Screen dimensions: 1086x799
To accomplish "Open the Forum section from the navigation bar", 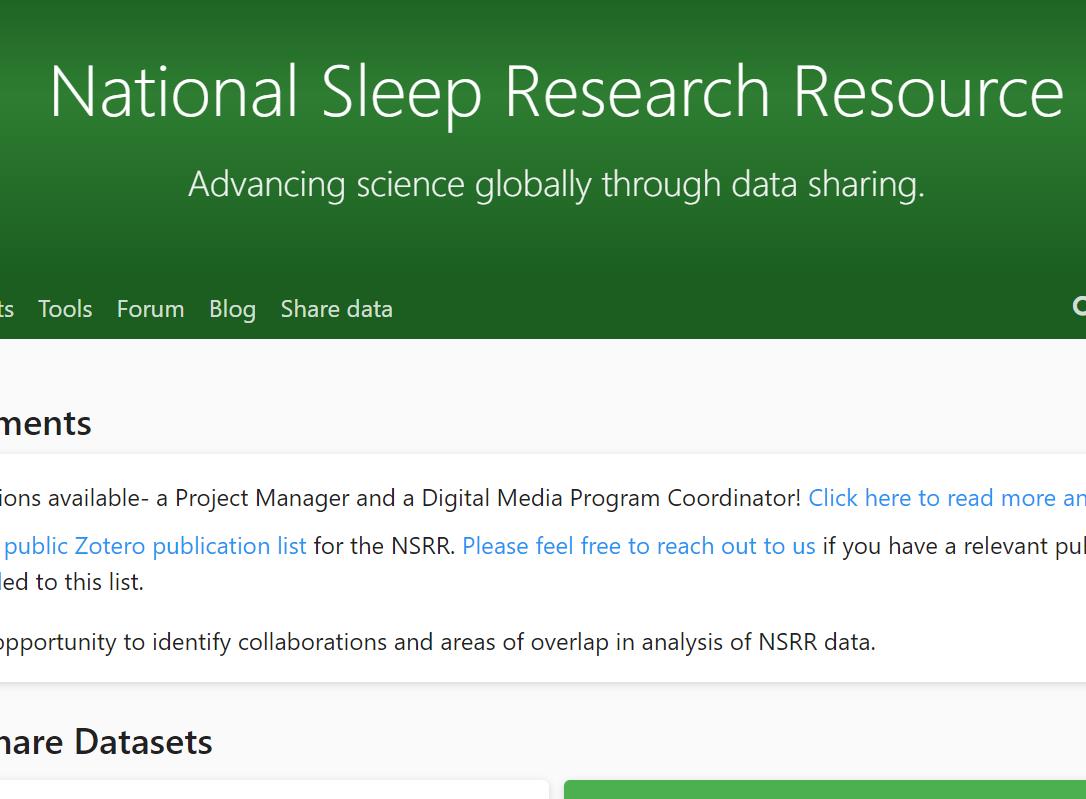I will click(150, 309).
